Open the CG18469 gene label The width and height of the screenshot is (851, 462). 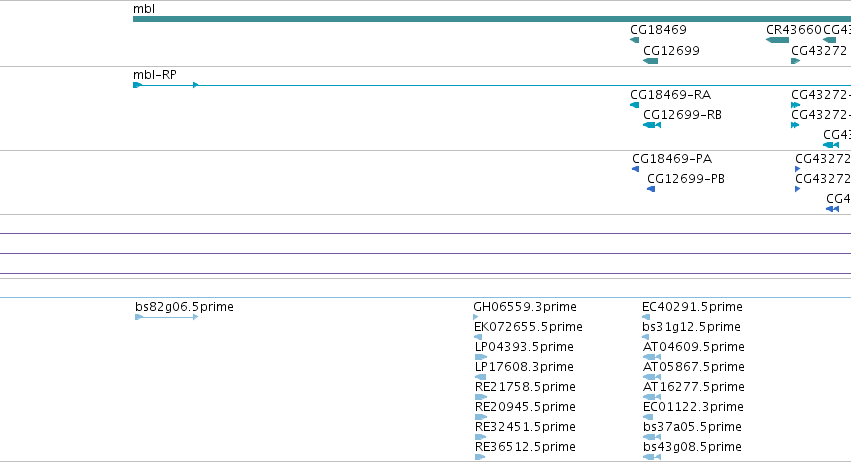click(658, 30)
